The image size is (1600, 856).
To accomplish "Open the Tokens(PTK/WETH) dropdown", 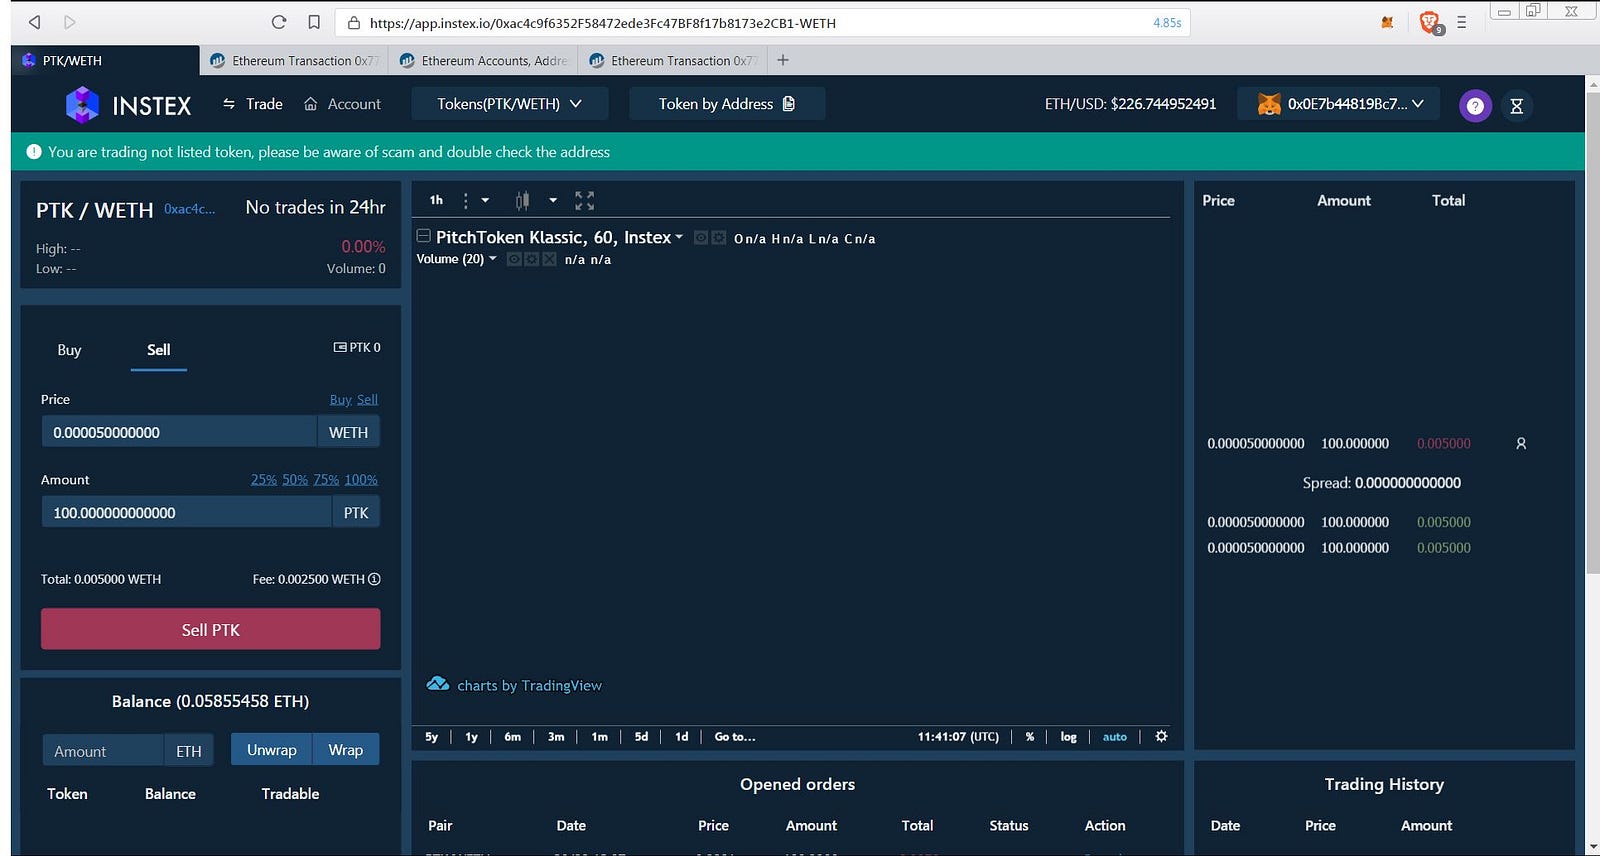I will [510, 104].
